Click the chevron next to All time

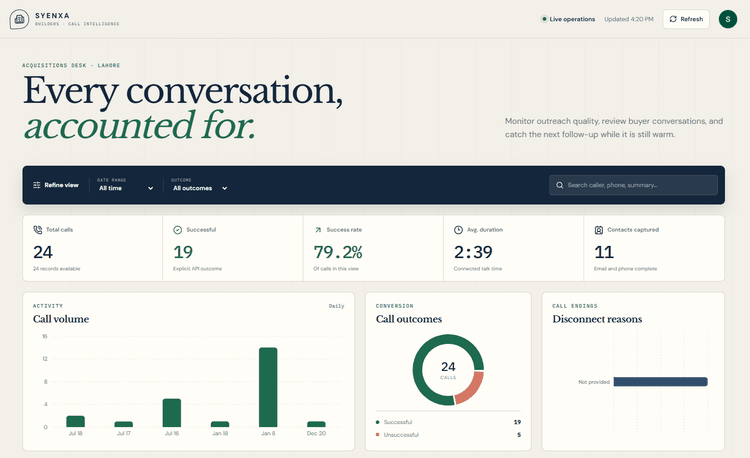(150, 188)
